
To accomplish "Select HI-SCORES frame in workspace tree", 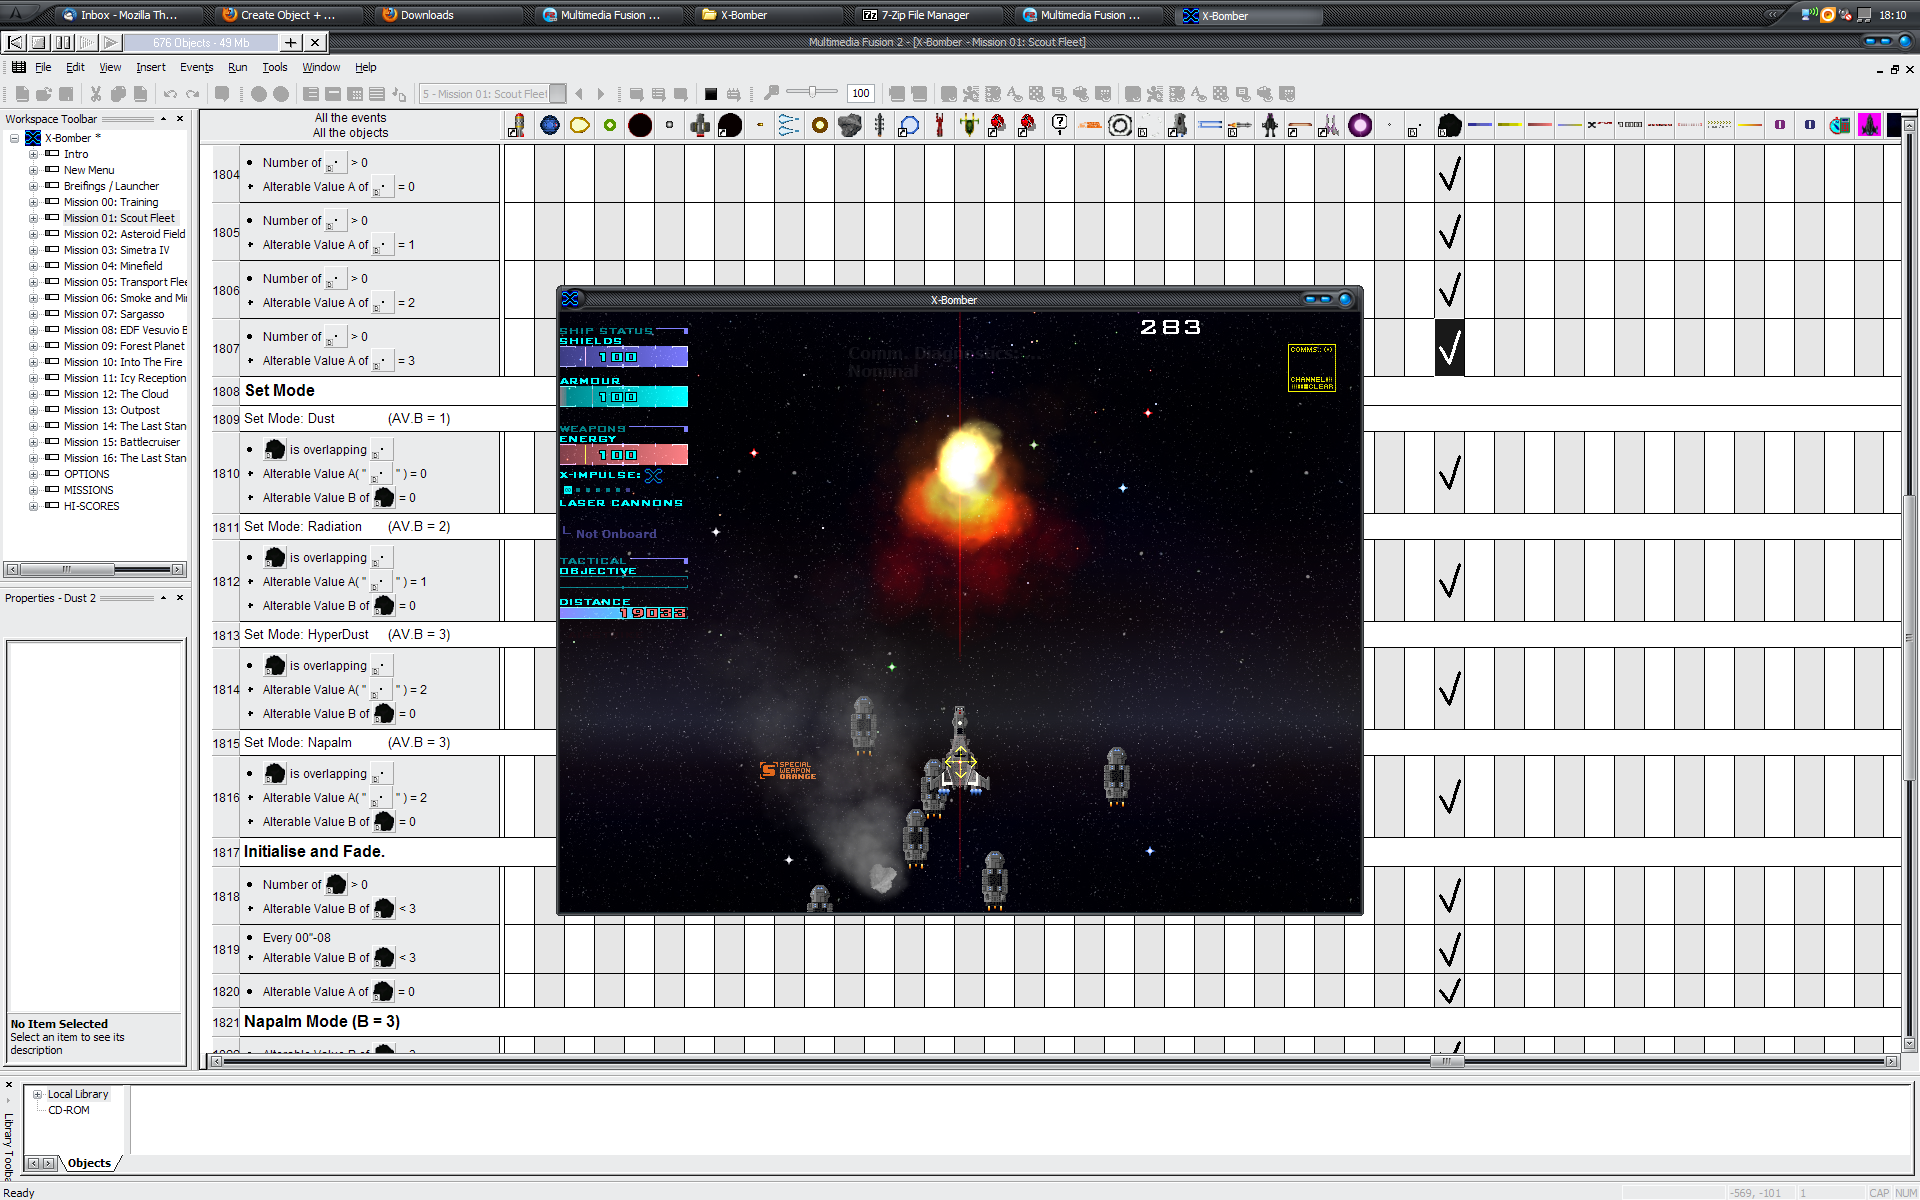I will (x=91, y=506).
